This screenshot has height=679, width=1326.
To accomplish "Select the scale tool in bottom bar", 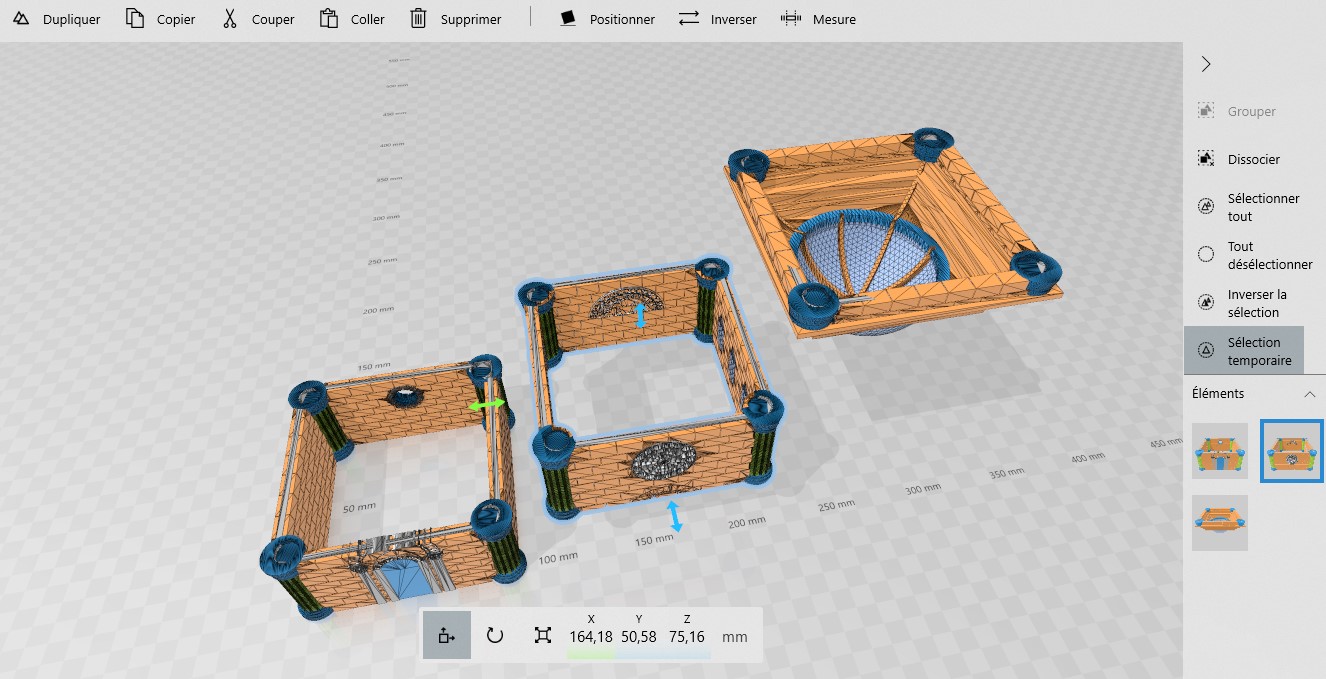I will pyautogui.click(x=543, y=635).
